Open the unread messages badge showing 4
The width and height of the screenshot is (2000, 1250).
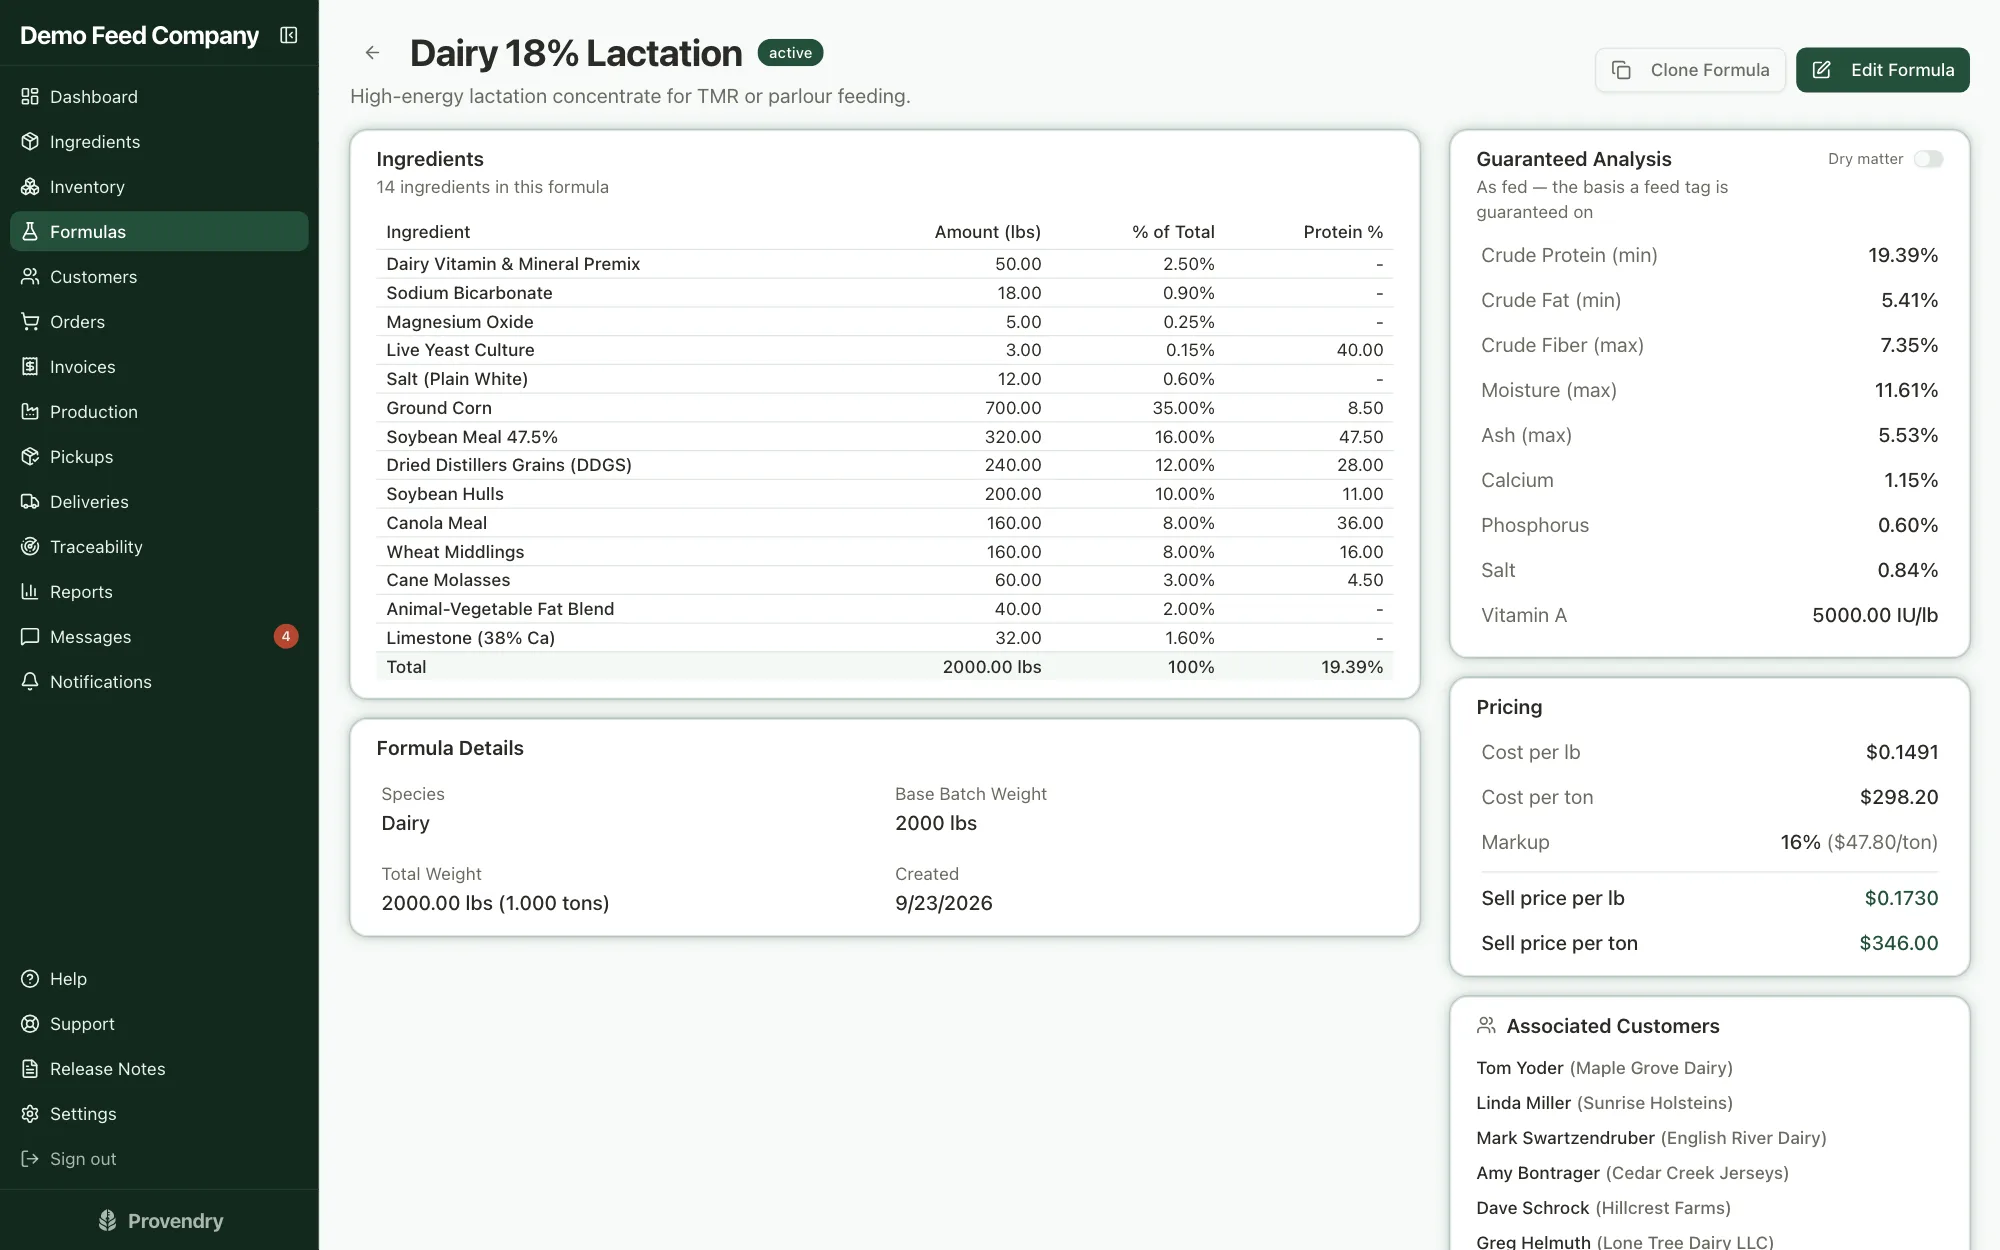tap(286, 637)
